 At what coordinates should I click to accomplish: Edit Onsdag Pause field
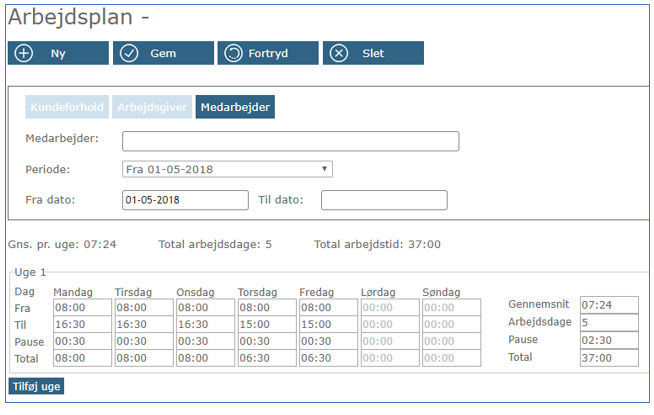coord(206,341)
